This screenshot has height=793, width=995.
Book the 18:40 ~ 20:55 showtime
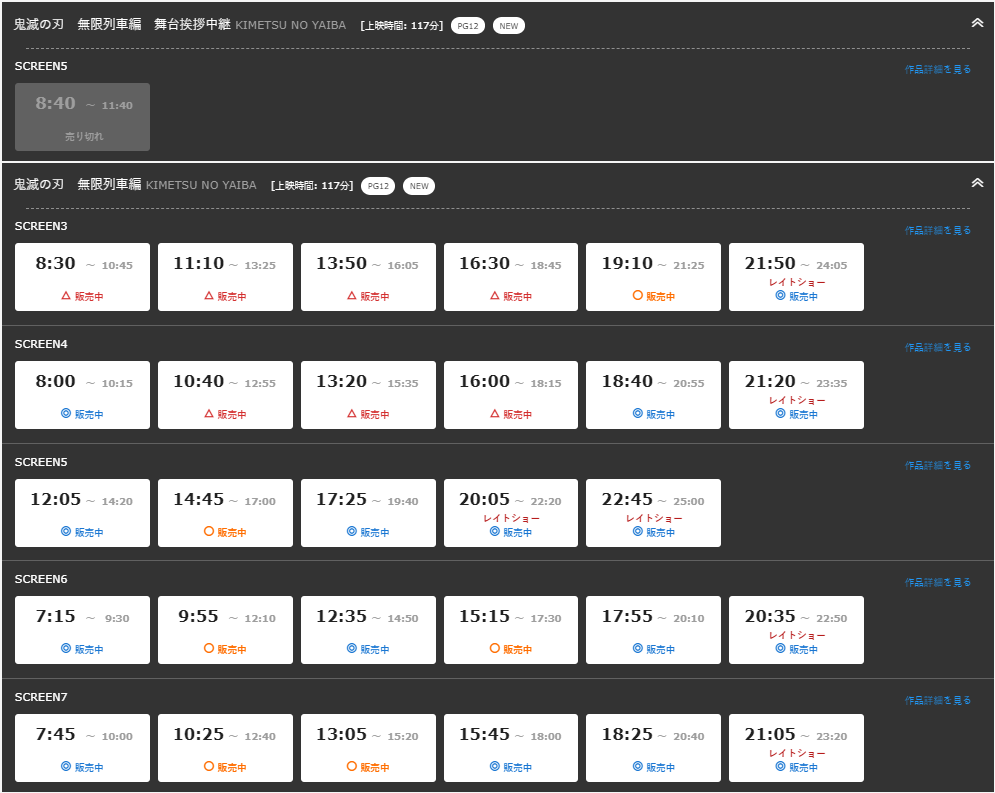click(653, 395)
